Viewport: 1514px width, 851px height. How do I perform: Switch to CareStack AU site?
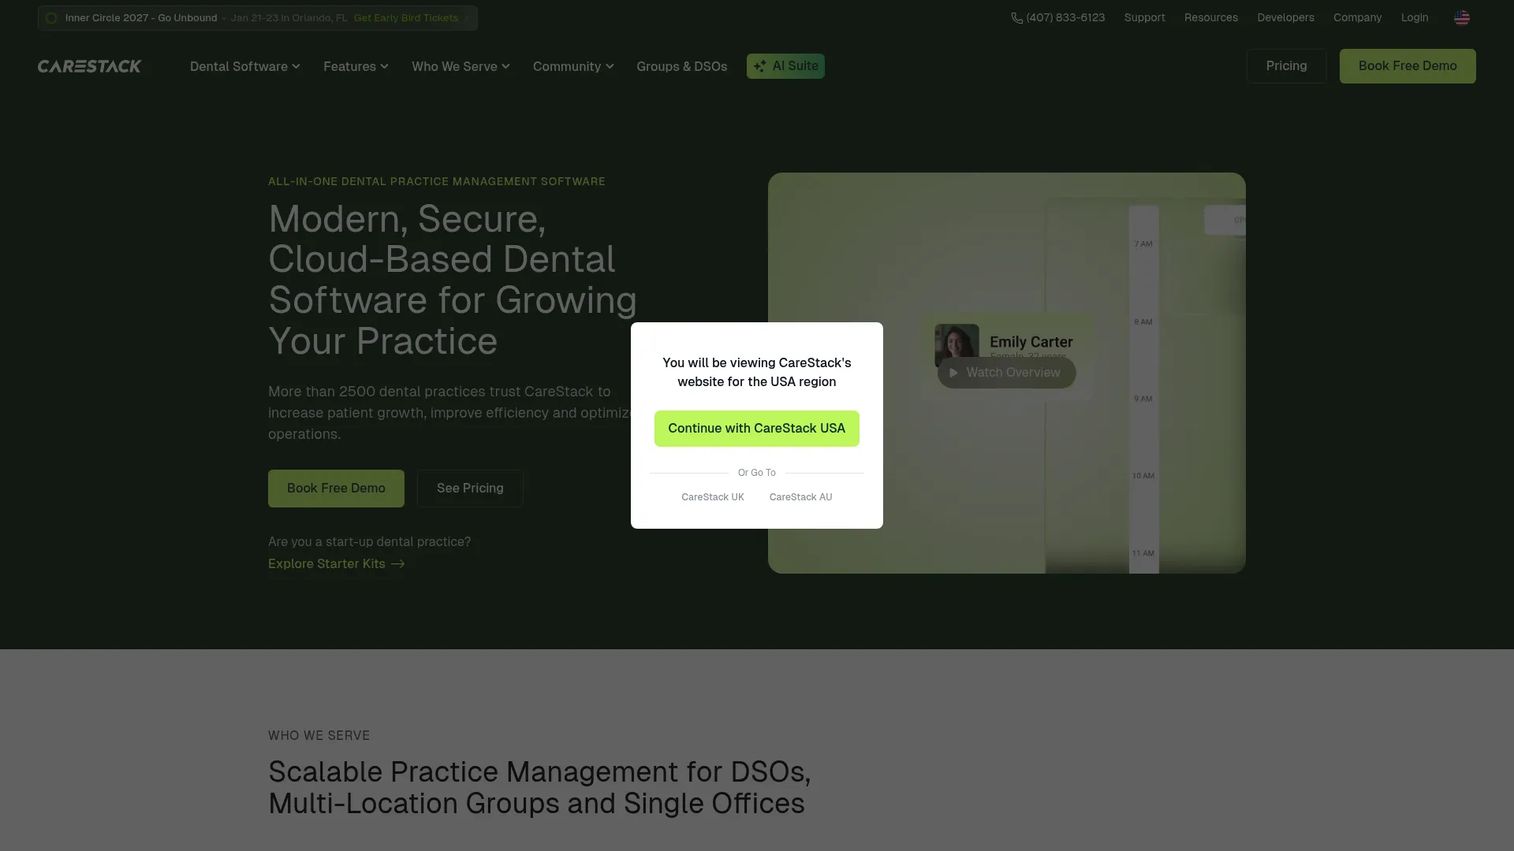pos(800,497)
